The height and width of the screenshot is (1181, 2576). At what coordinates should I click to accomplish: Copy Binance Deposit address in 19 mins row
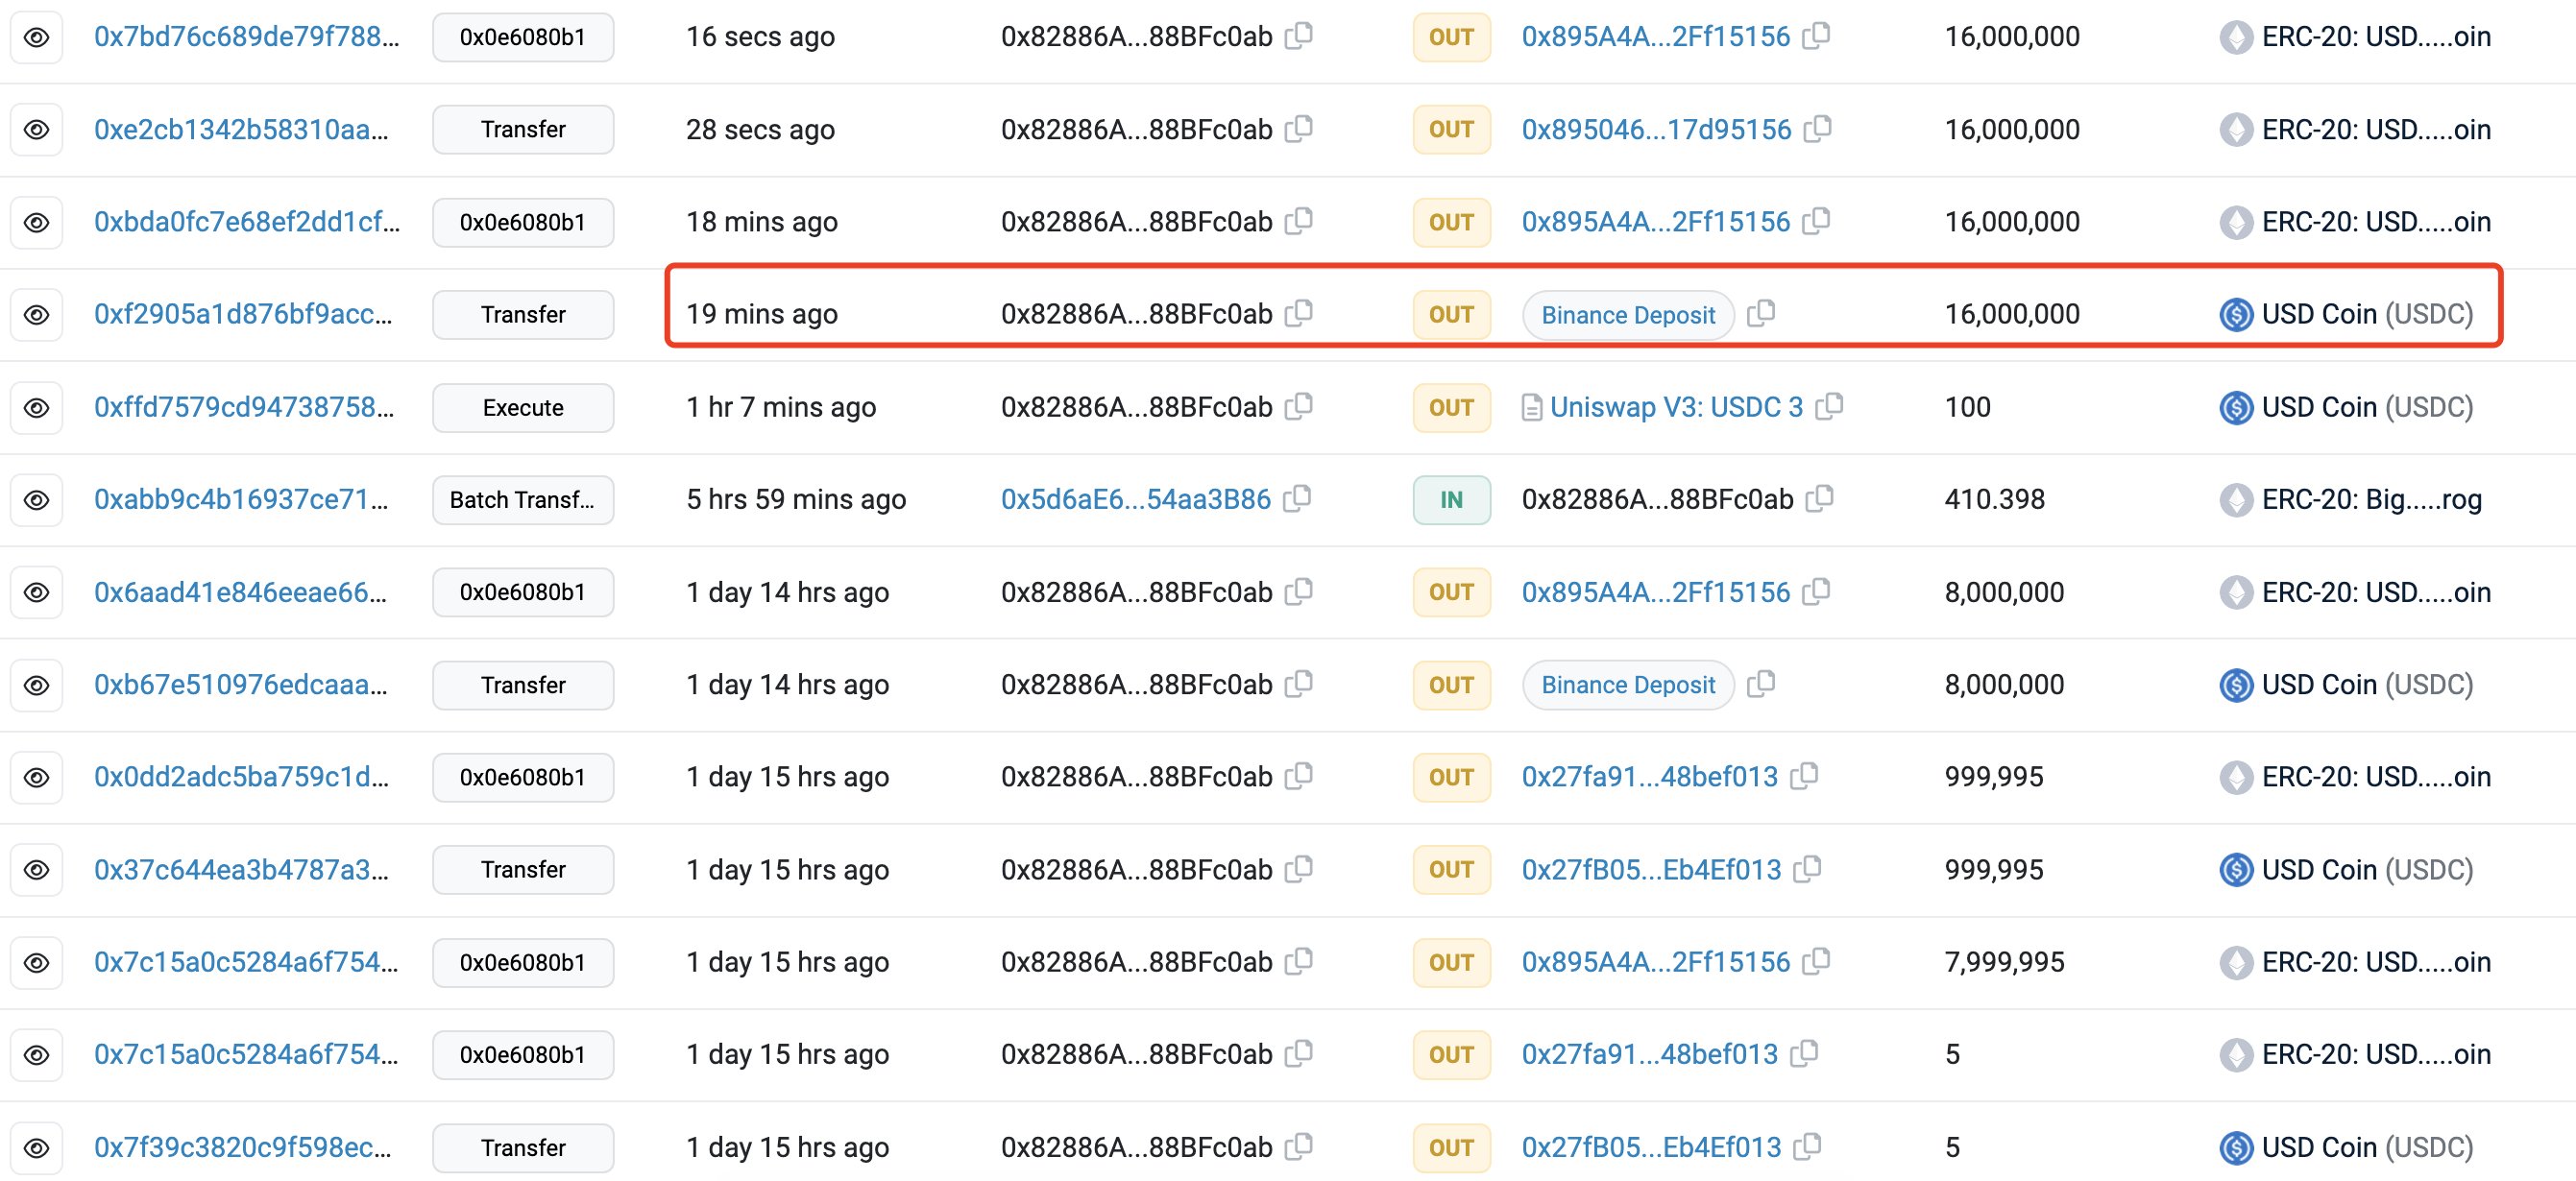(x=1760, y=314)
